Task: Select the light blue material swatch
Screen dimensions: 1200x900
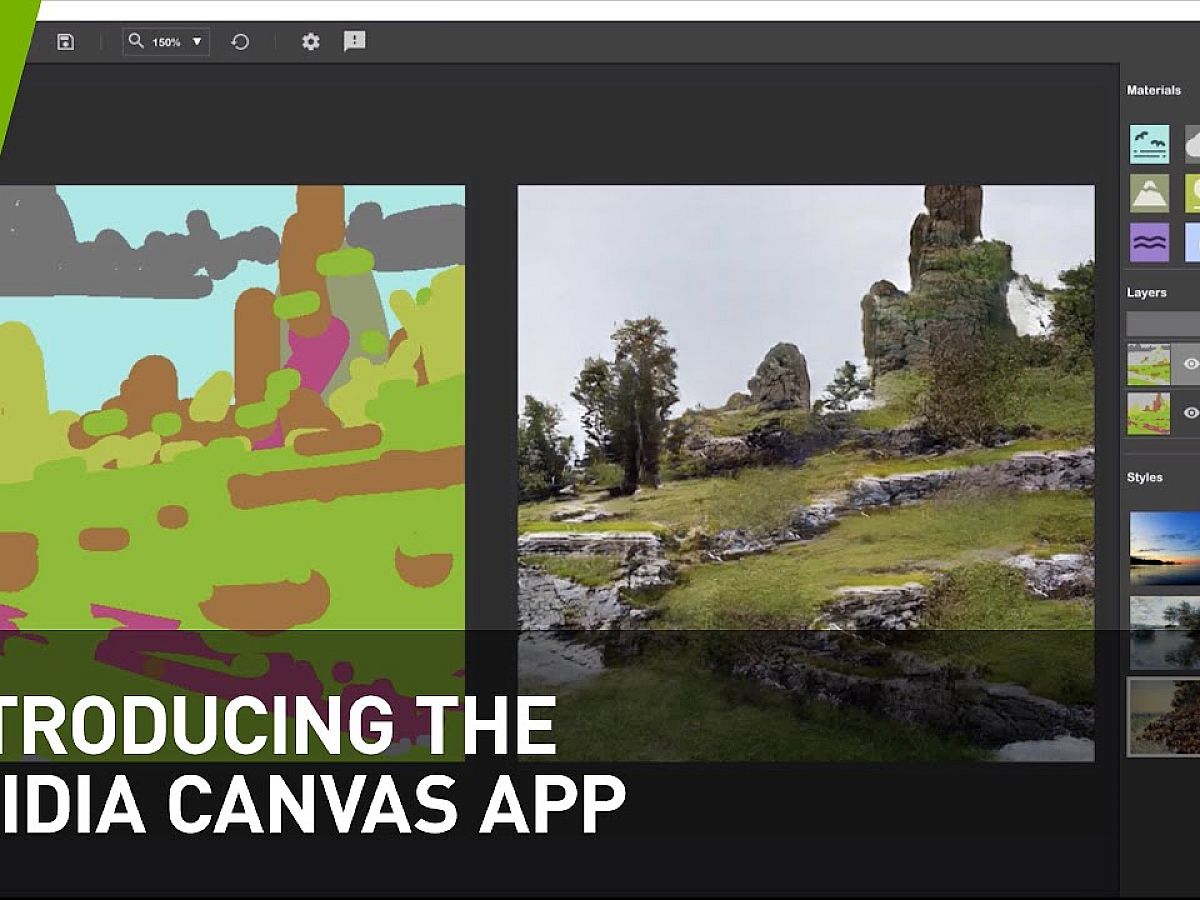Action: coord(1193,242)
